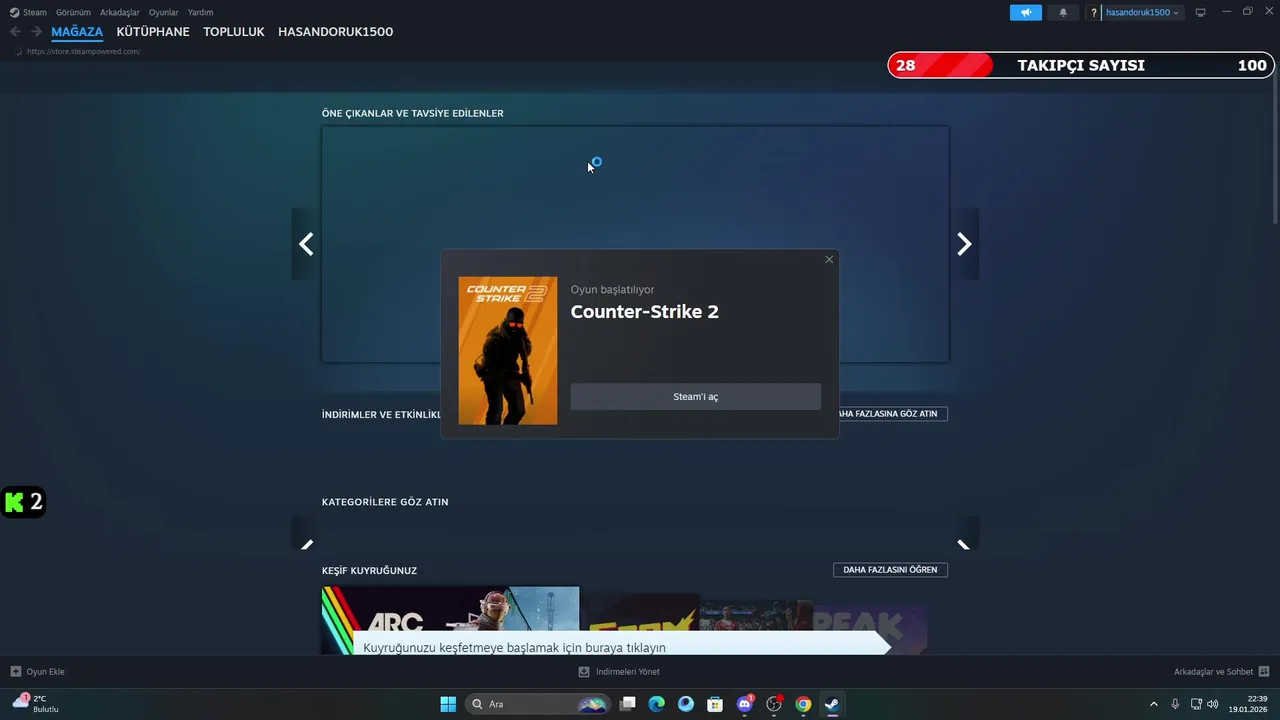Click the ÖNE ÇIKANLAR VE TAVSİYE EDİLENLER heading
Viewport: 1280px width, 720px height.
[413, 113]
